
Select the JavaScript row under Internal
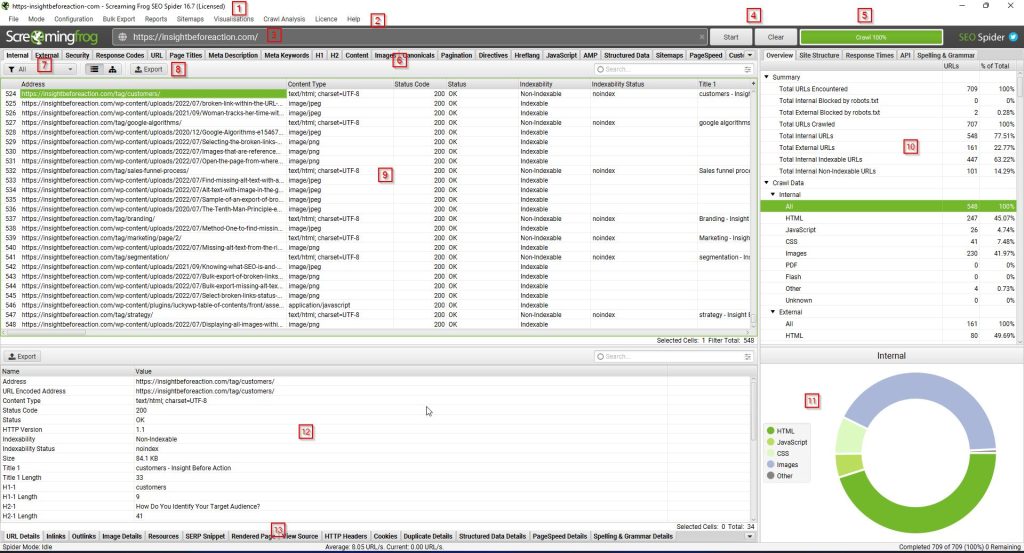coord(888,230)
